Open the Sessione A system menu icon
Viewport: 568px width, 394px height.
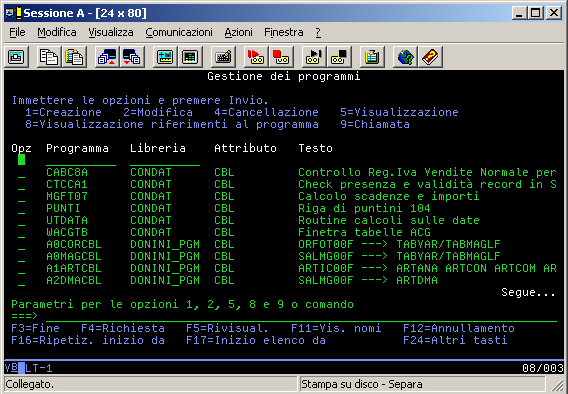coord(13,13)
